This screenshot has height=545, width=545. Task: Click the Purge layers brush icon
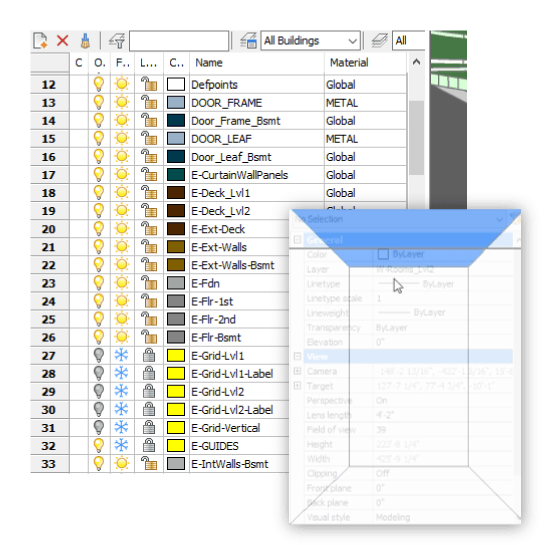(86, 41)
